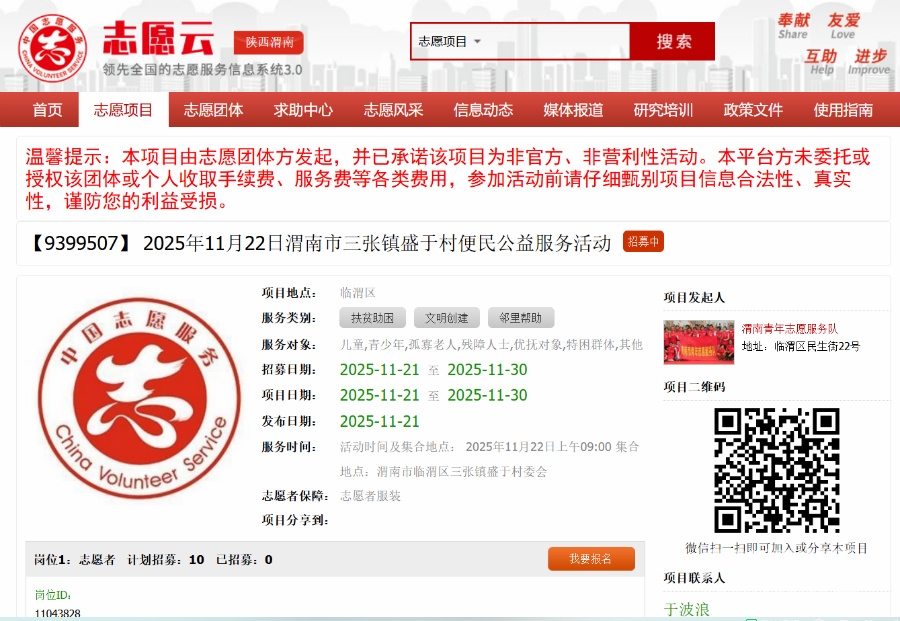This screenshot has height=621, width=900.
Task: Click the 扶贫助困 service category tag
Action: (372, 318)
